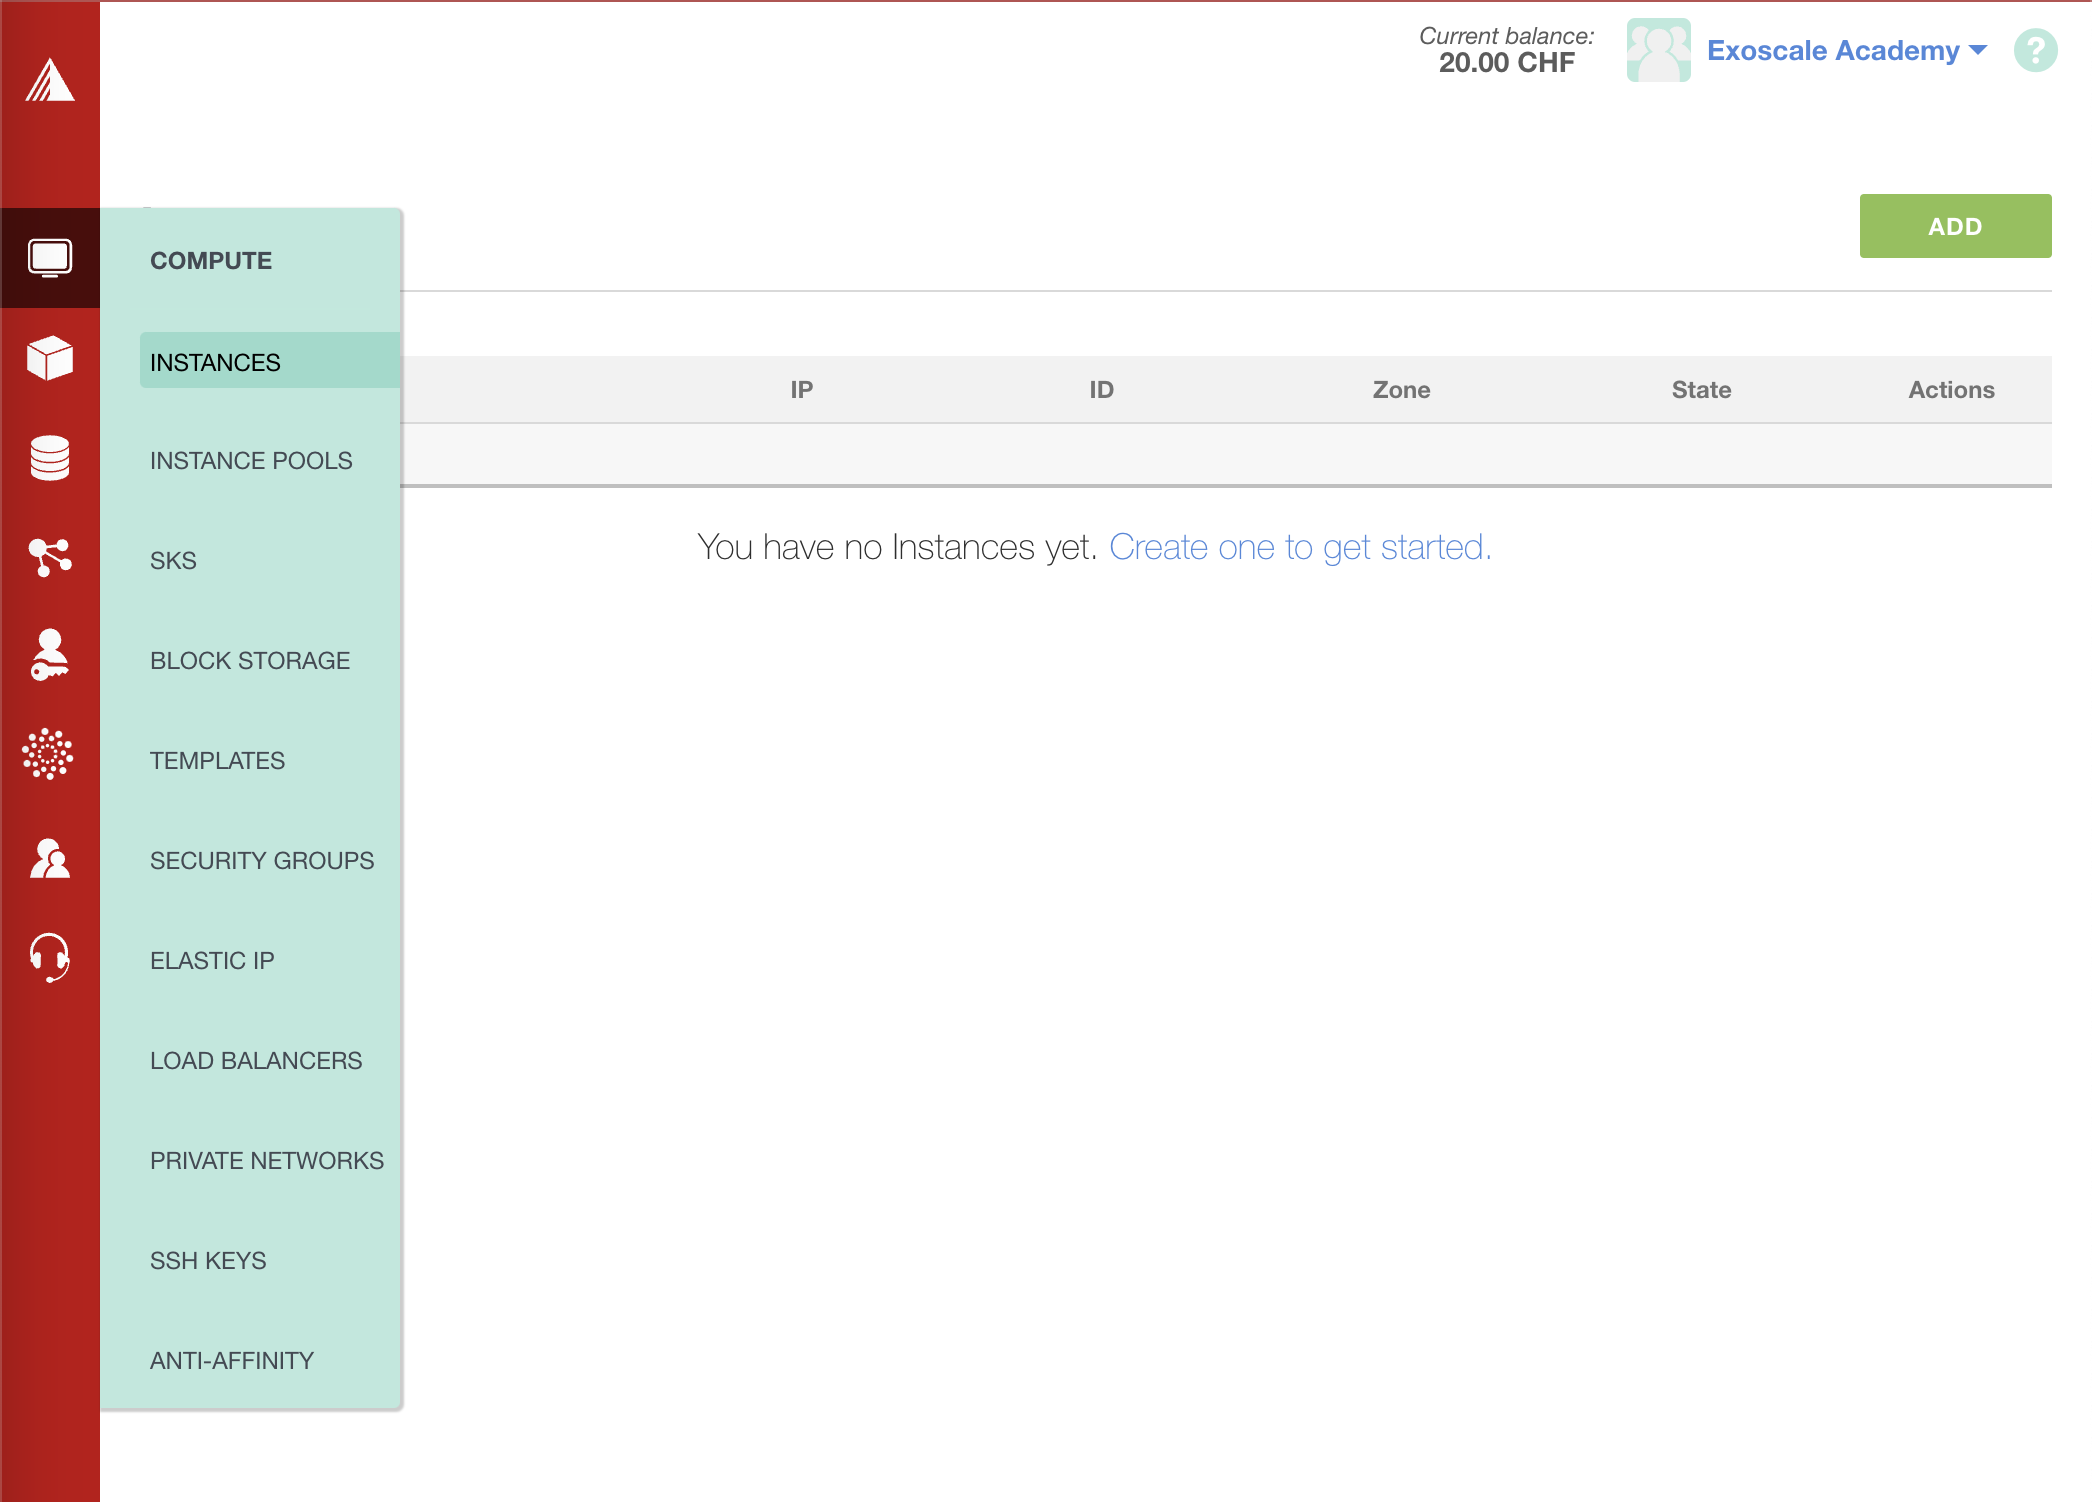Open the support headset icon
This screenshot has width=2092, height=1502.
click(50, 957)
